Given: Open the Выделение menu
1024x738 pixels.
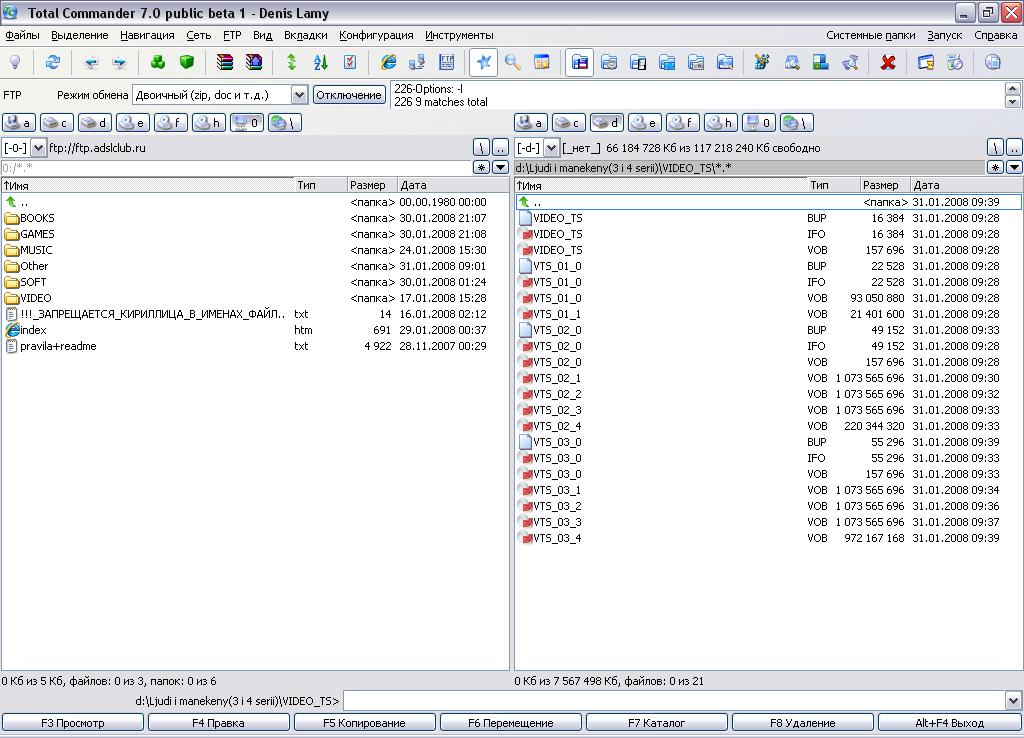Looking at the screenshot, I should click(80, 35).
